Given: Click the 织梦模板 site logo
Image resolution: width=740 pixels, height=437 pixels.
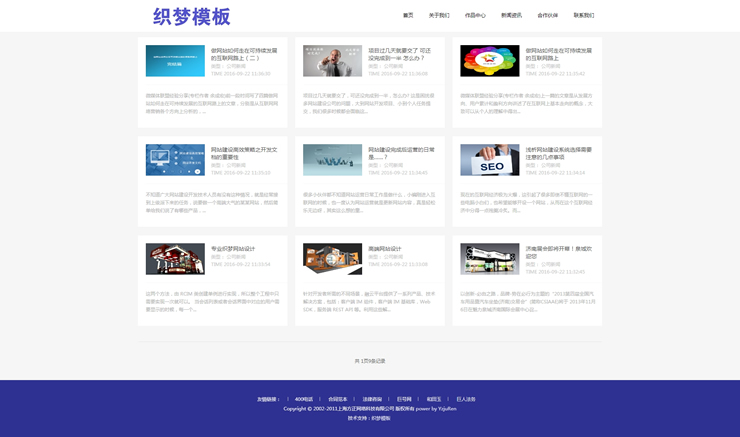Looking at the screenshot, I should pyautogui.click(x=191, y=16).
